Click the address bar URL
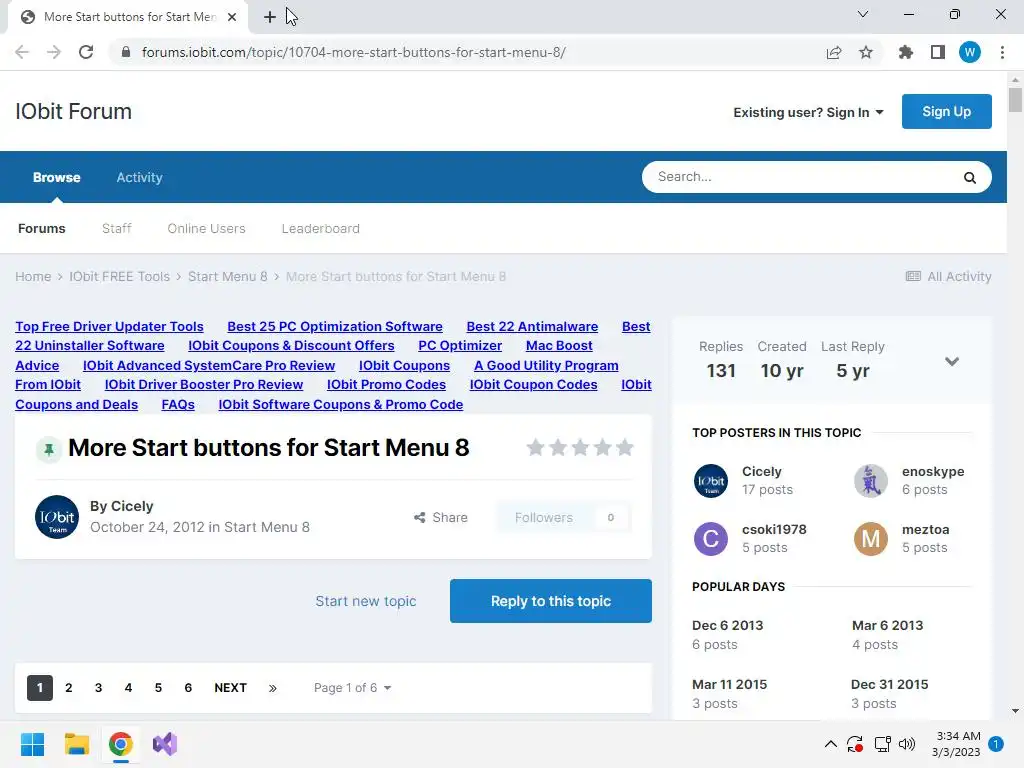 [353, 52]
